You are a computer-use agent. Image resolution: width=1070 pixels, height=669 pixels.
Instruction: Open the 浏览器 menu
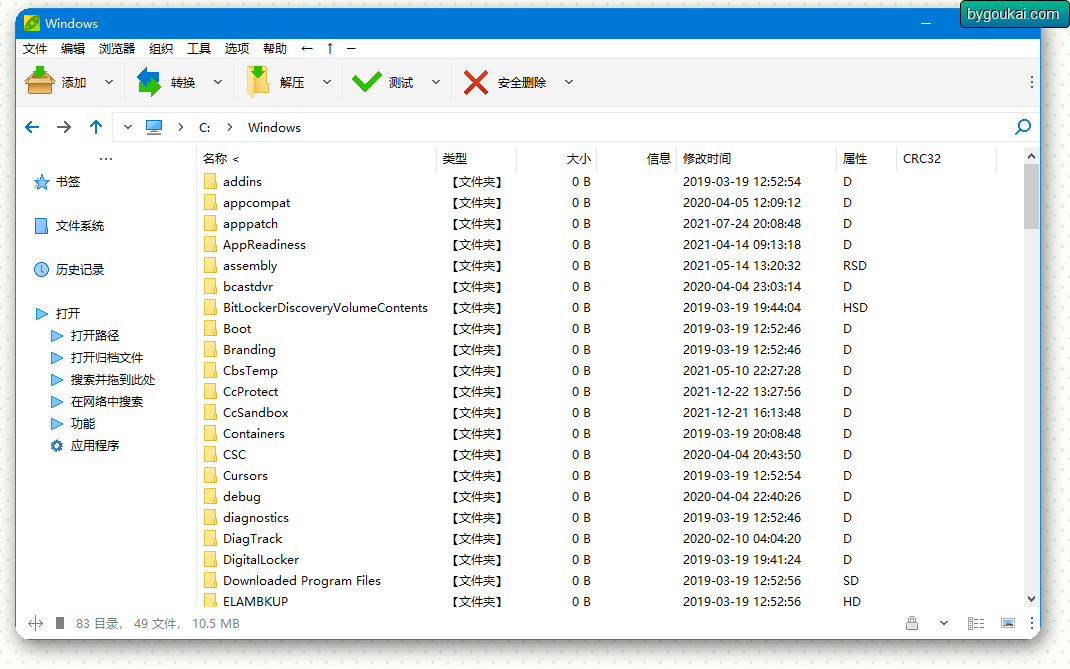point(117,48)
